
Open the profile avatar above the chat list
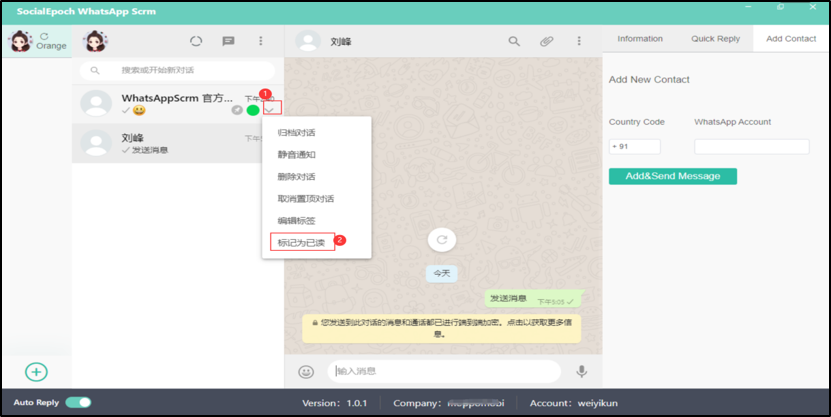pos(95,41)
